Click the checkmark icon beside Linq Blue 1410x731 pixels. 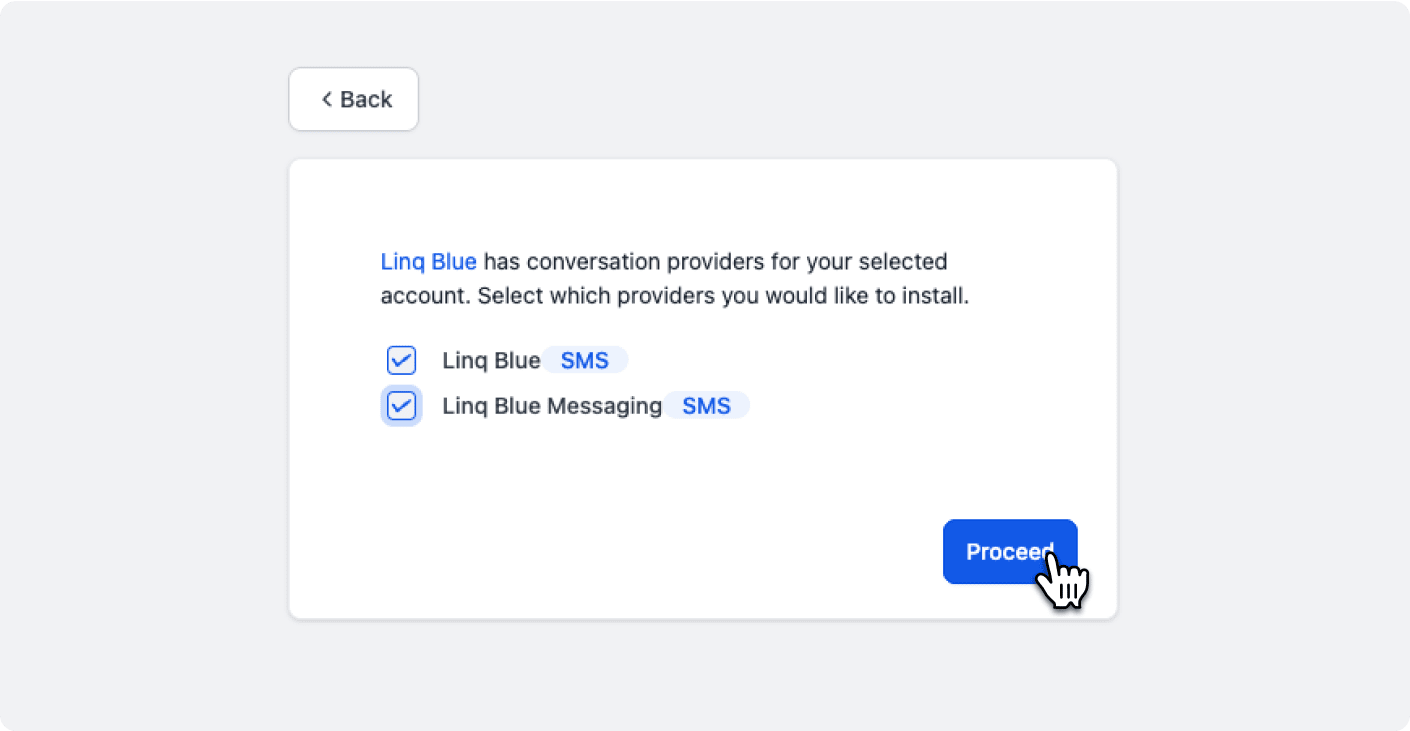pos(401,361)
